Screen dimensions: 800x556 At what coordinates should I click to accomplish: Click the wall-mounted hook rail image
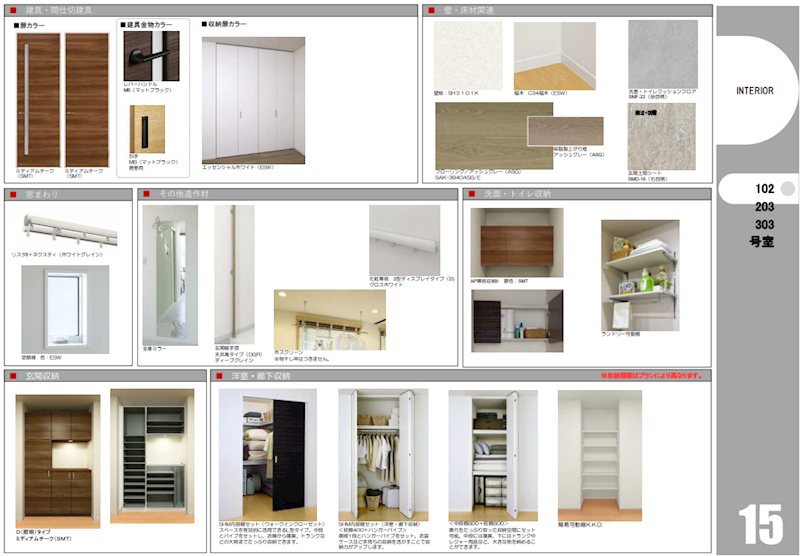pos(404,238)
